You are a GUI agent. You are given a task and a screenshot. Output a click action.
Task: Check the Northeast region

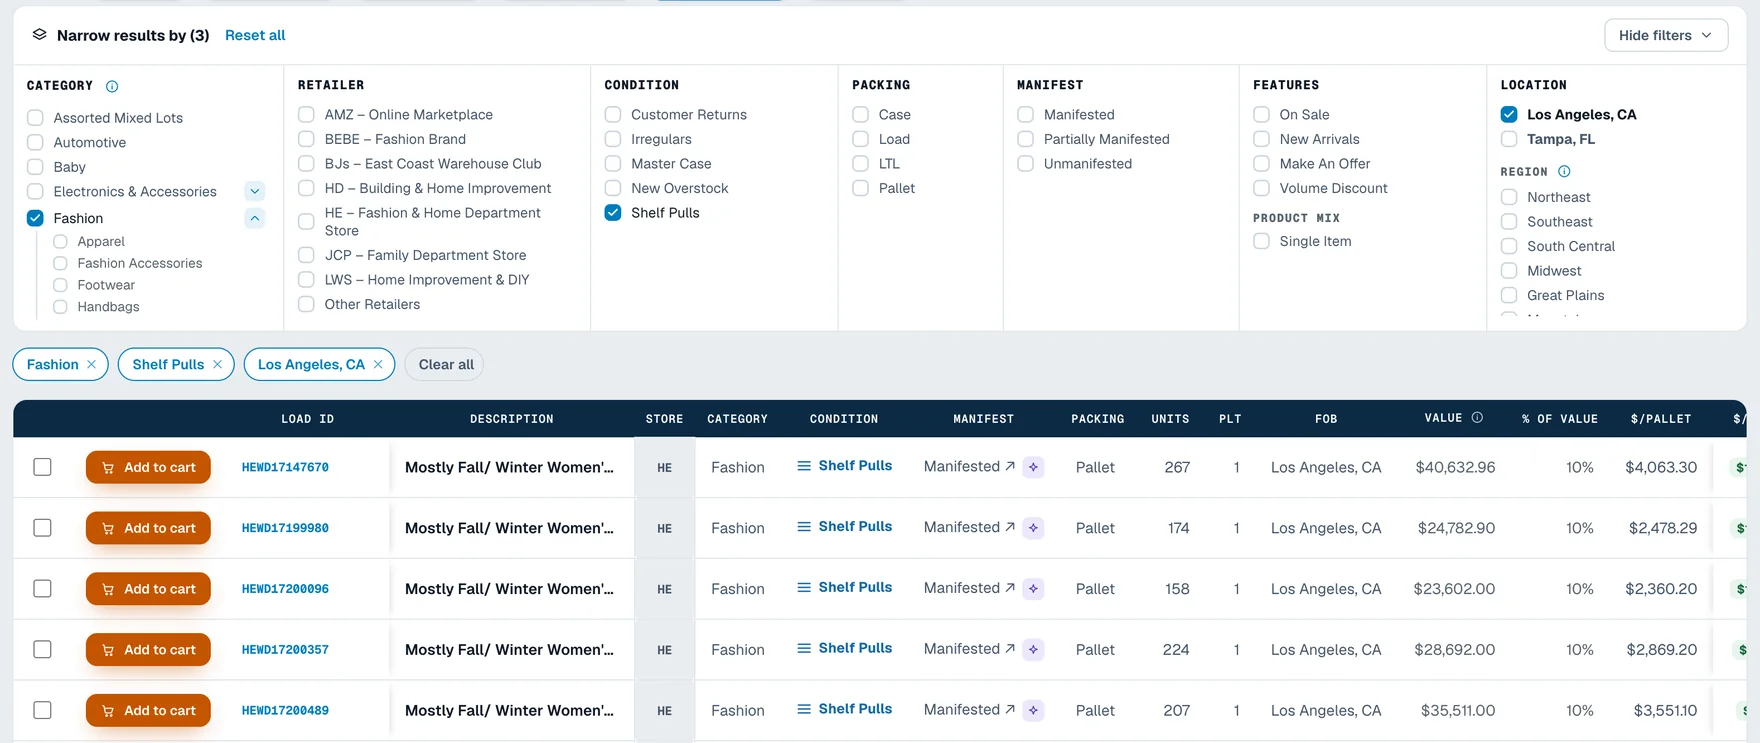point(1509,197)
